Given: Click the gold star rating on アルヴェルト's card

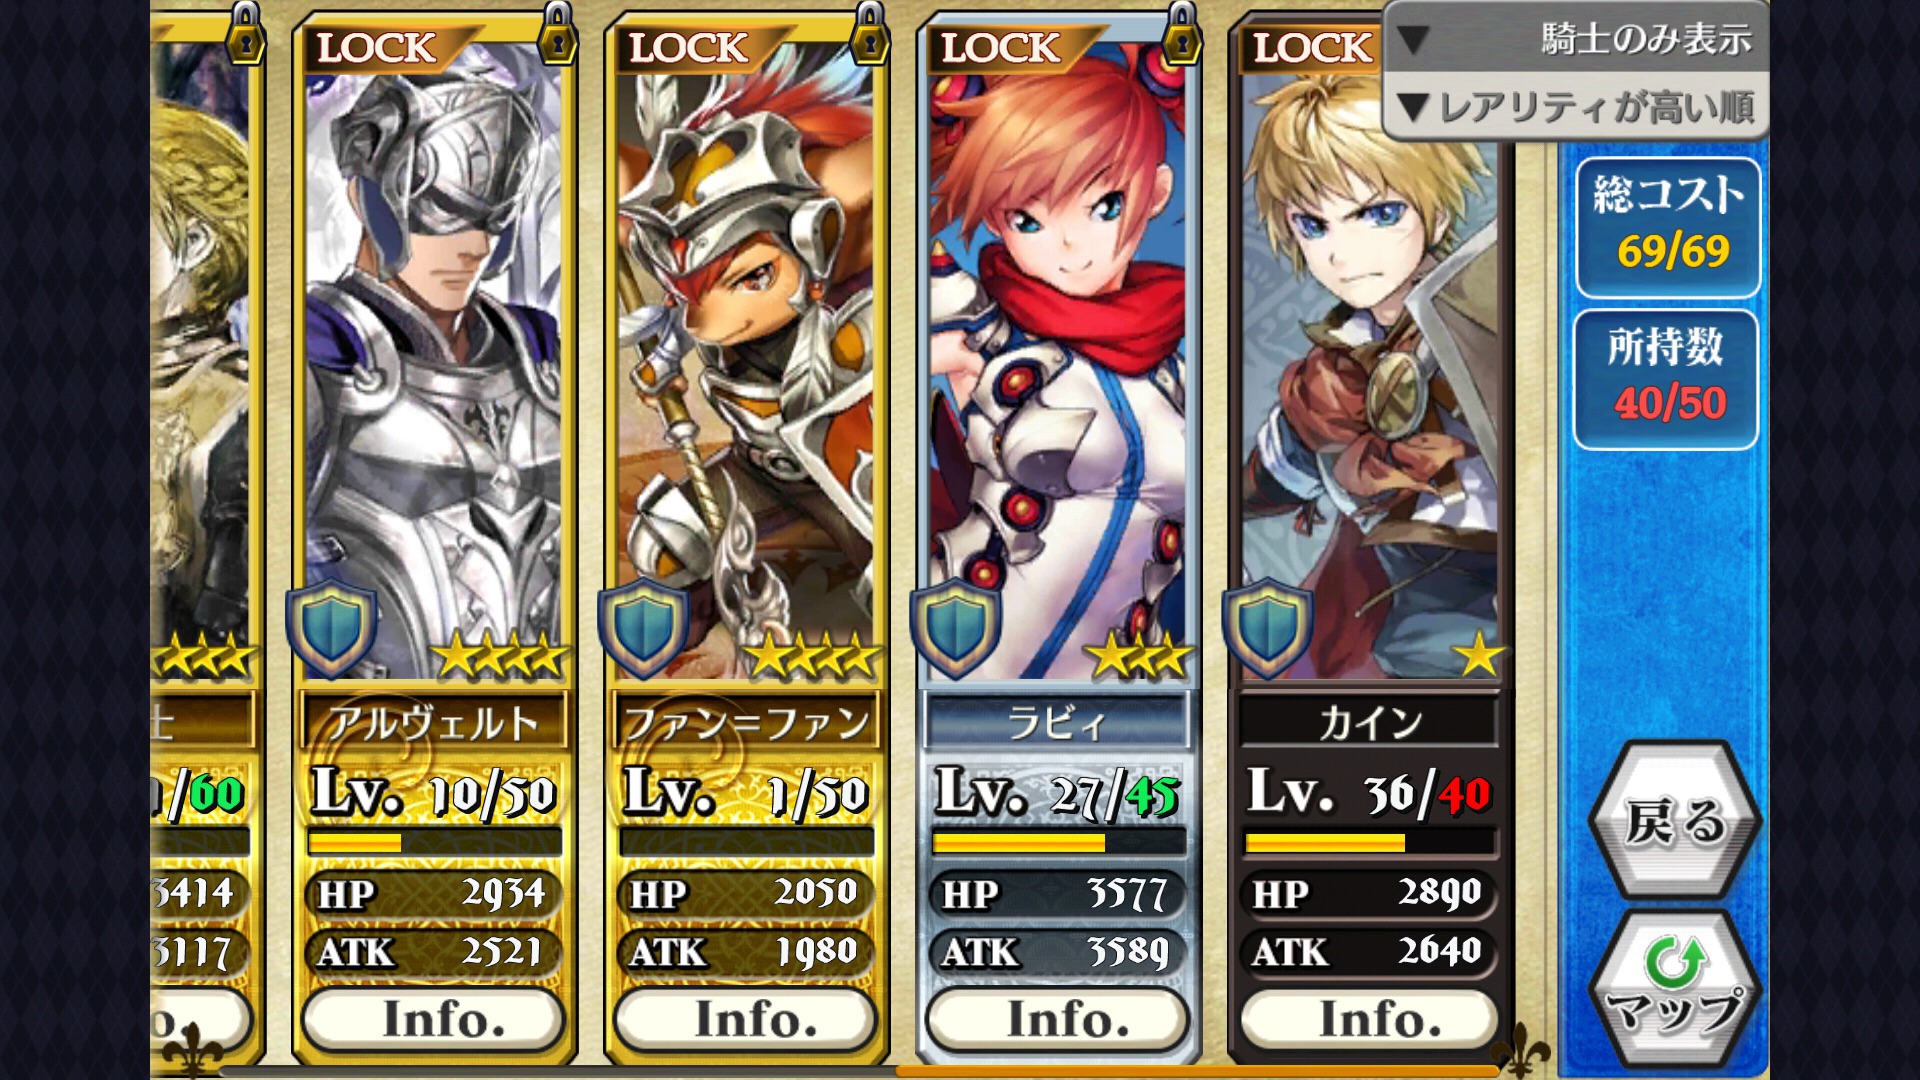Looking at the screenshot, I should pyautogui.click(x=500, y=656).
